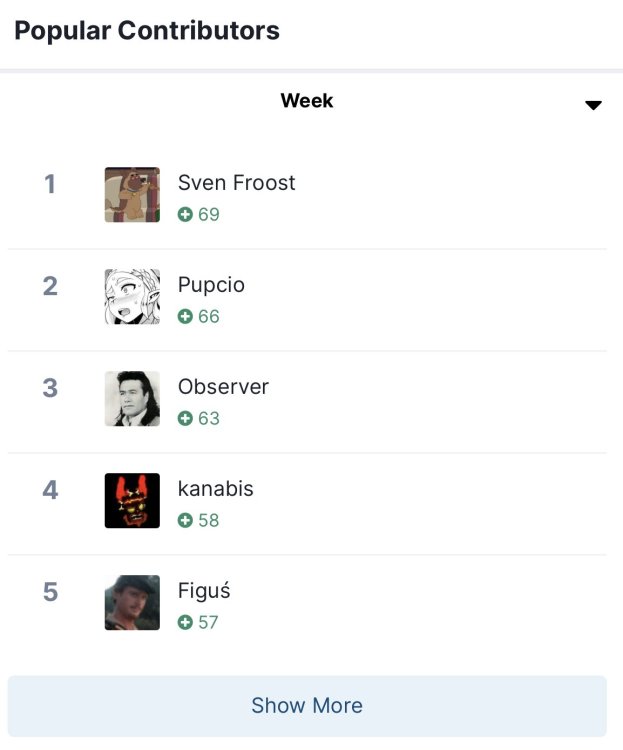Click Observer's black-and-white avatar
Screen dimensions: 623x750
tap(132, 399)
